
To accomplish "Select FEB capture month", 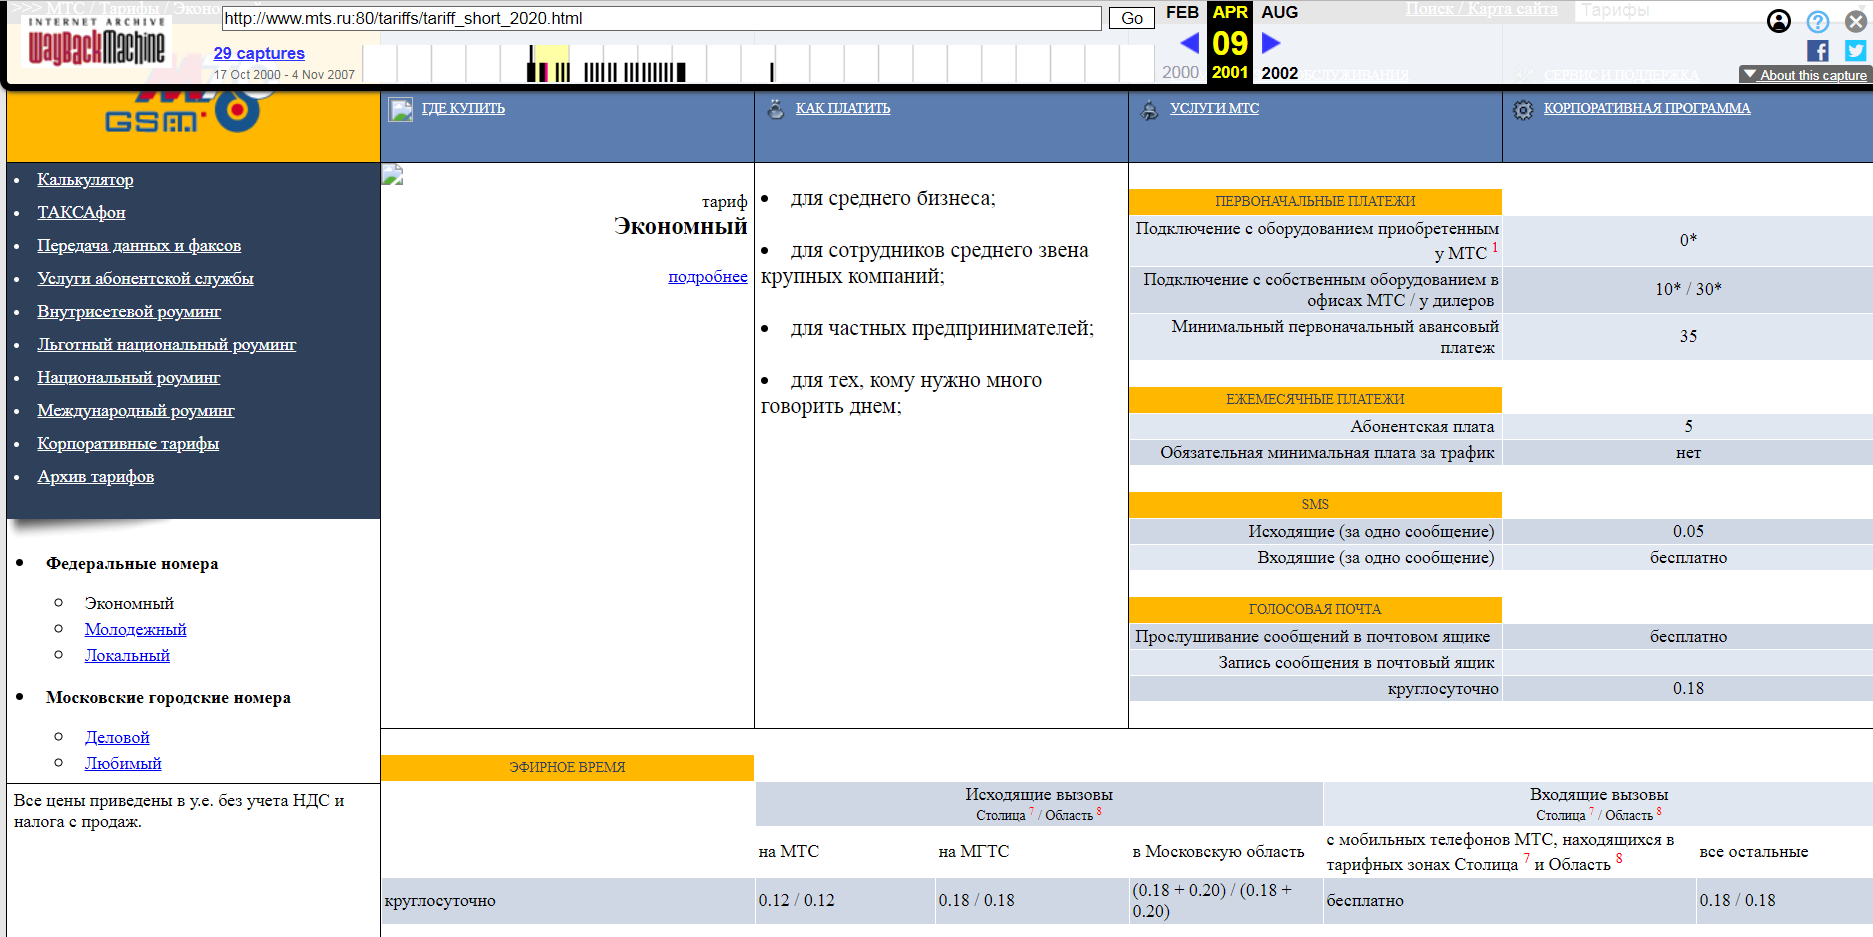I will point(1182,12).
